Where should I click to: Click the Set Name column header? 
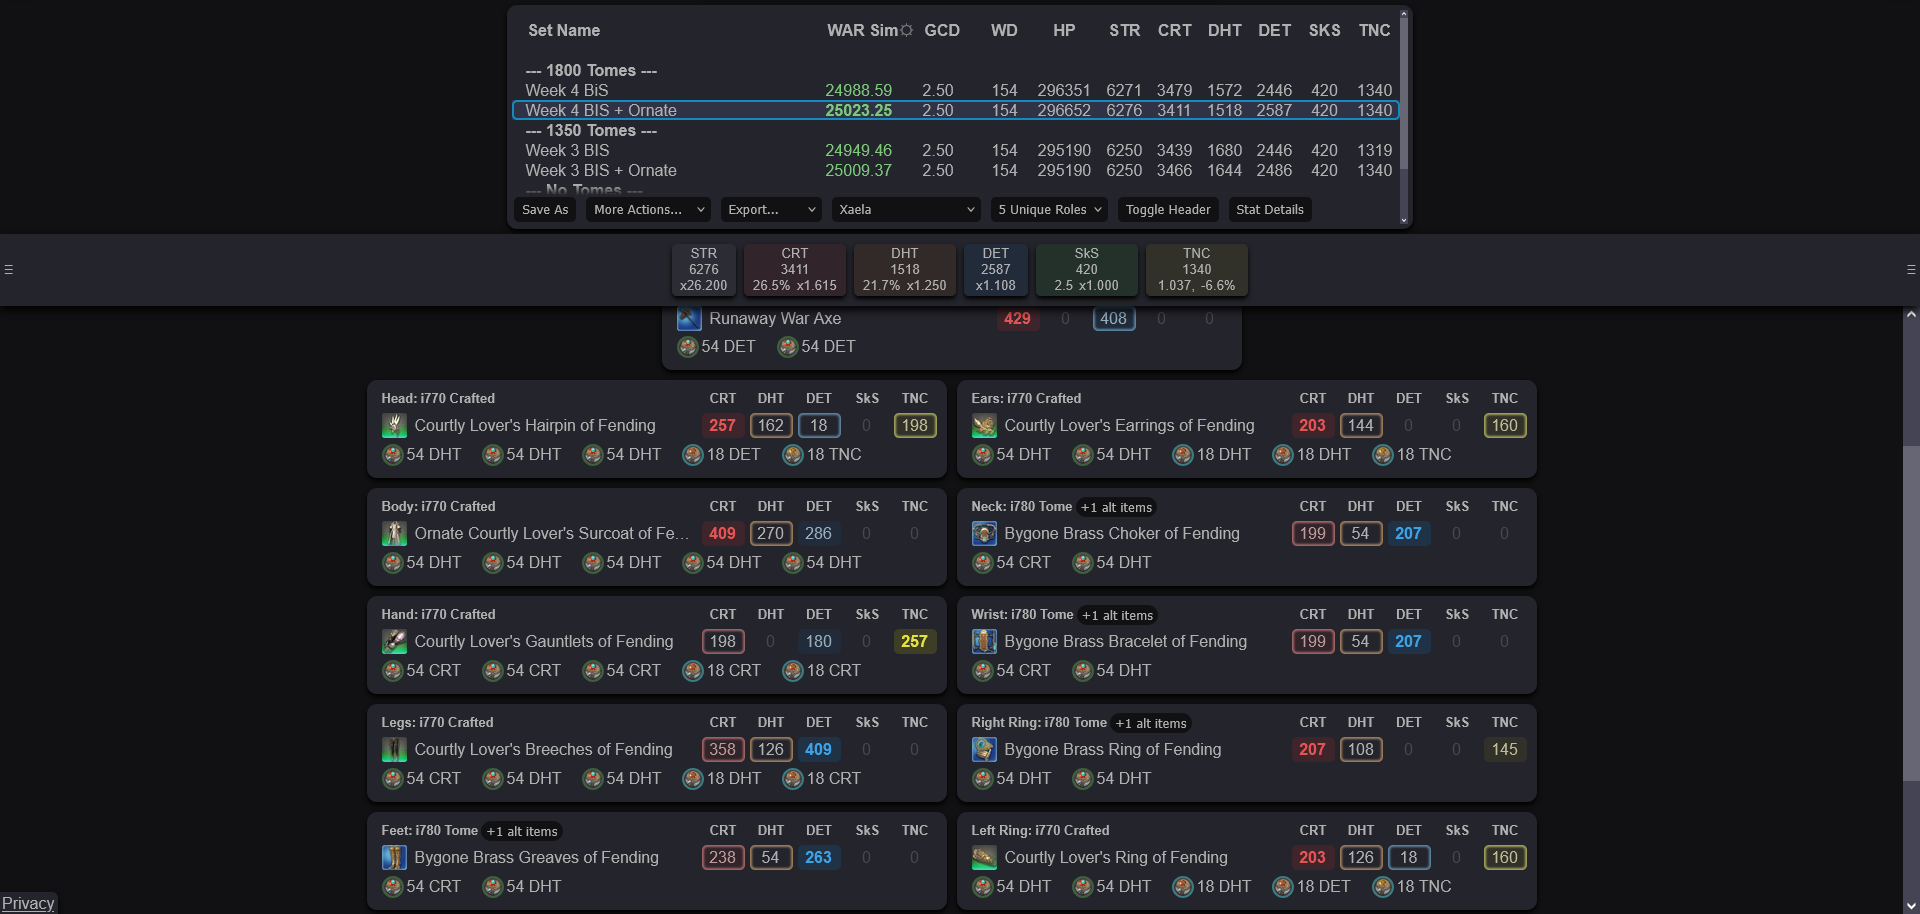click(x=564, y=31)
